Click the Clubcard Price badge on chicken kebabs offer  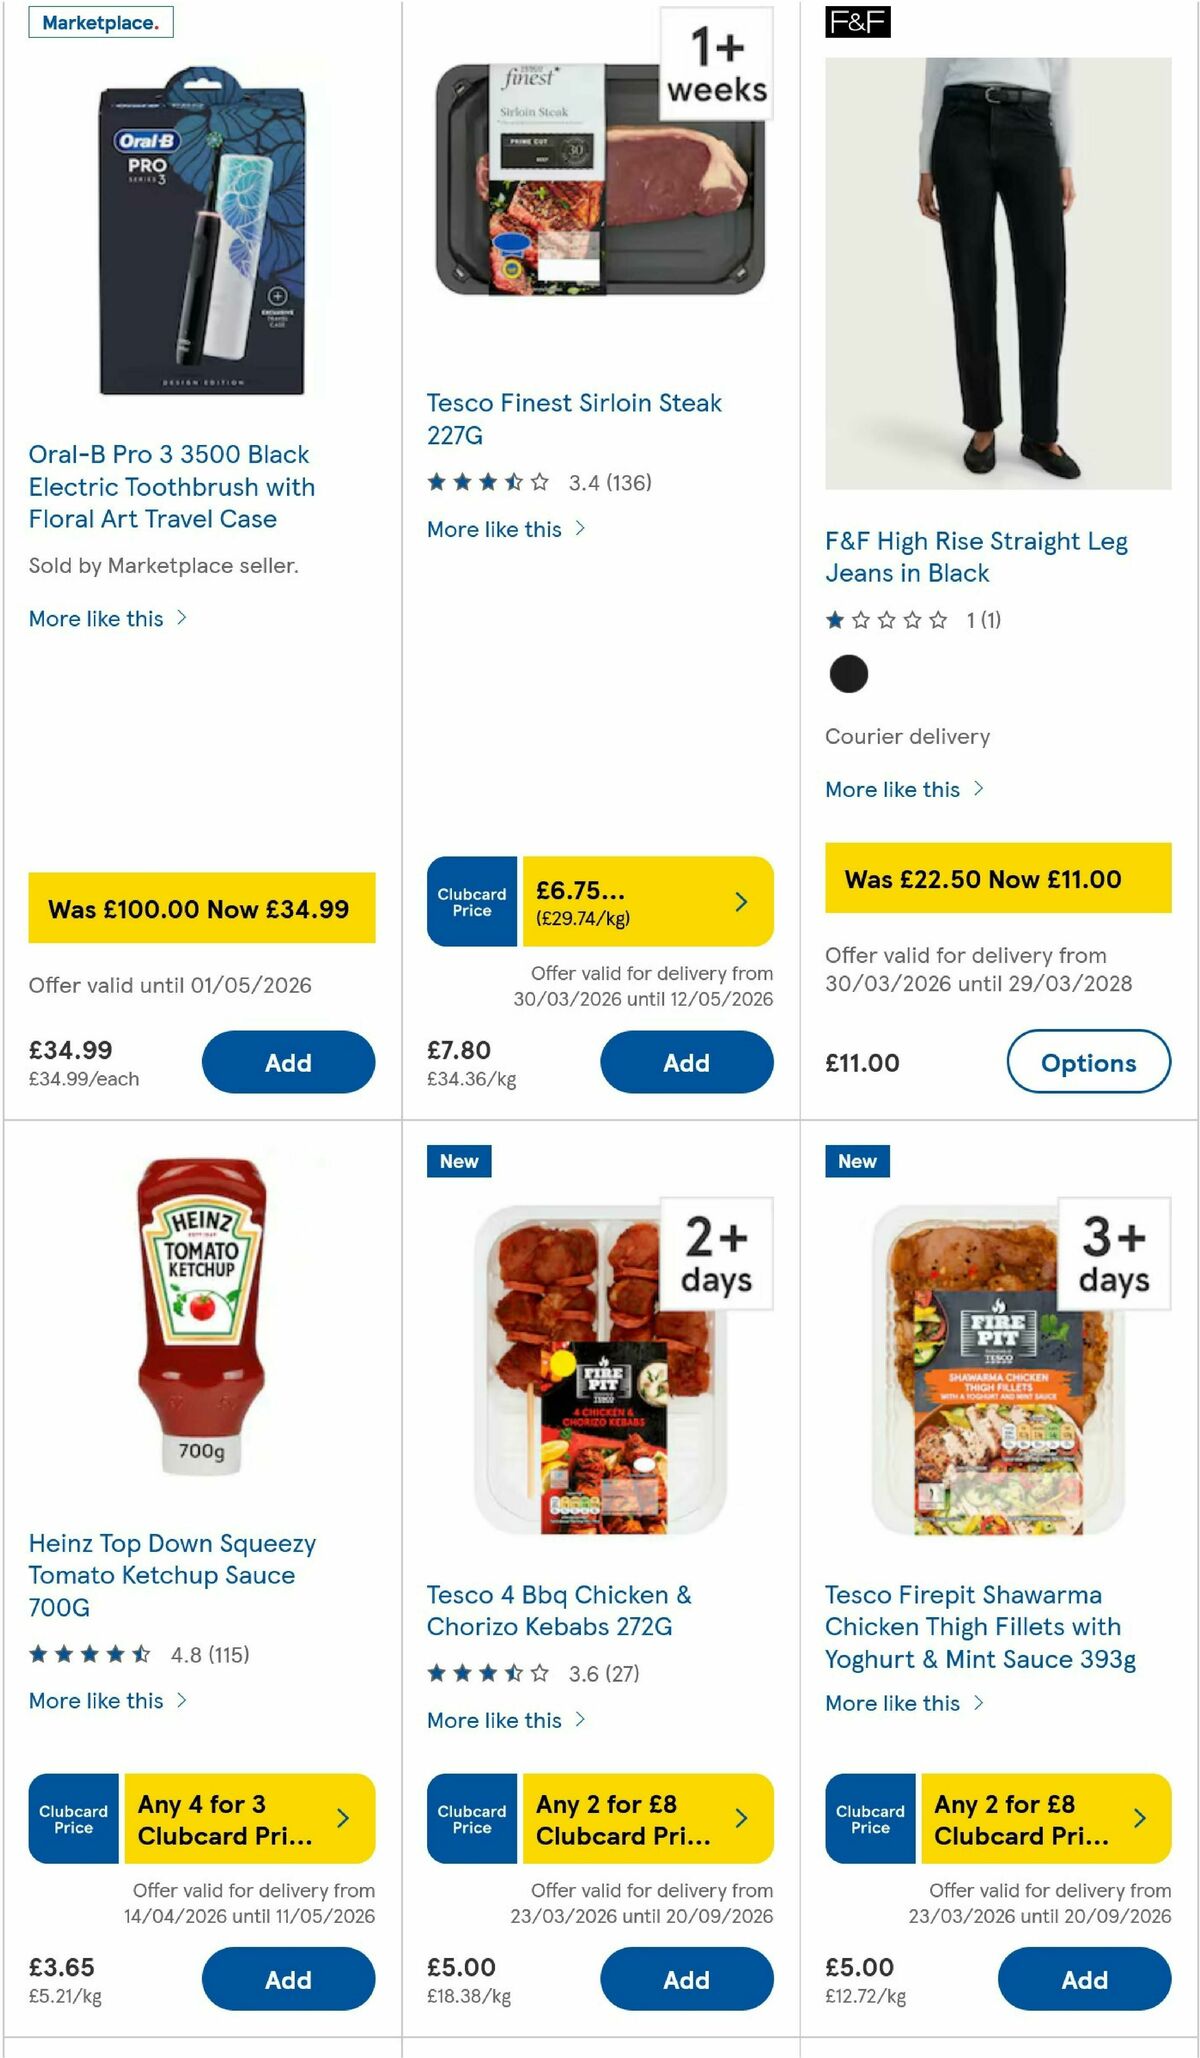click(471, 1819)
